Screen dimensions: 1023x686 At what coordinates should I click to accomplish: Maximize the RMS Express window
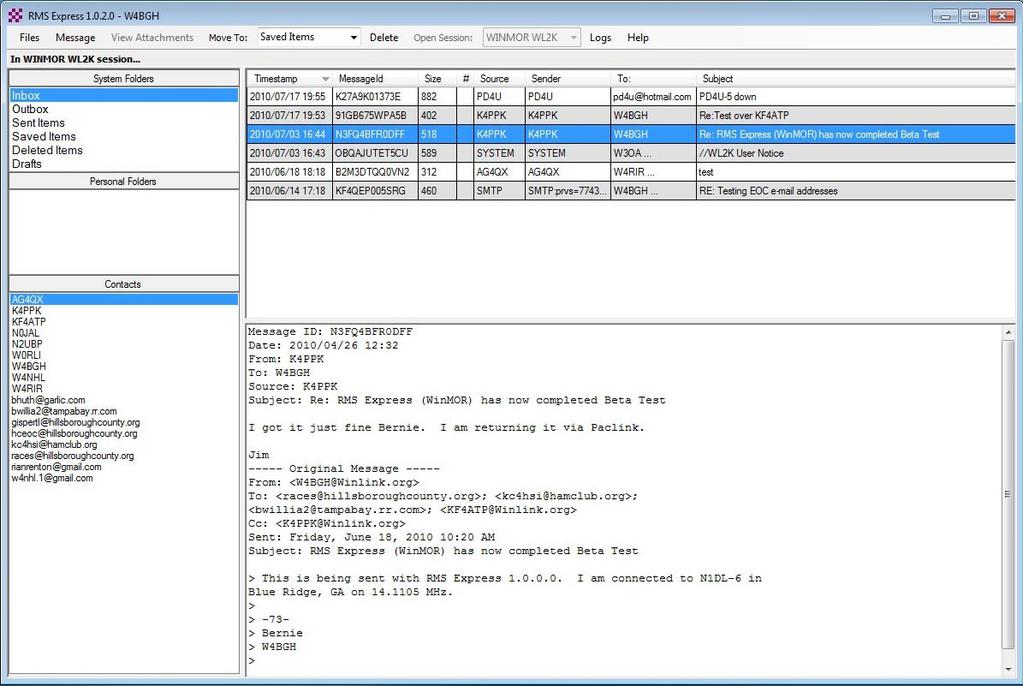[973, 15]
